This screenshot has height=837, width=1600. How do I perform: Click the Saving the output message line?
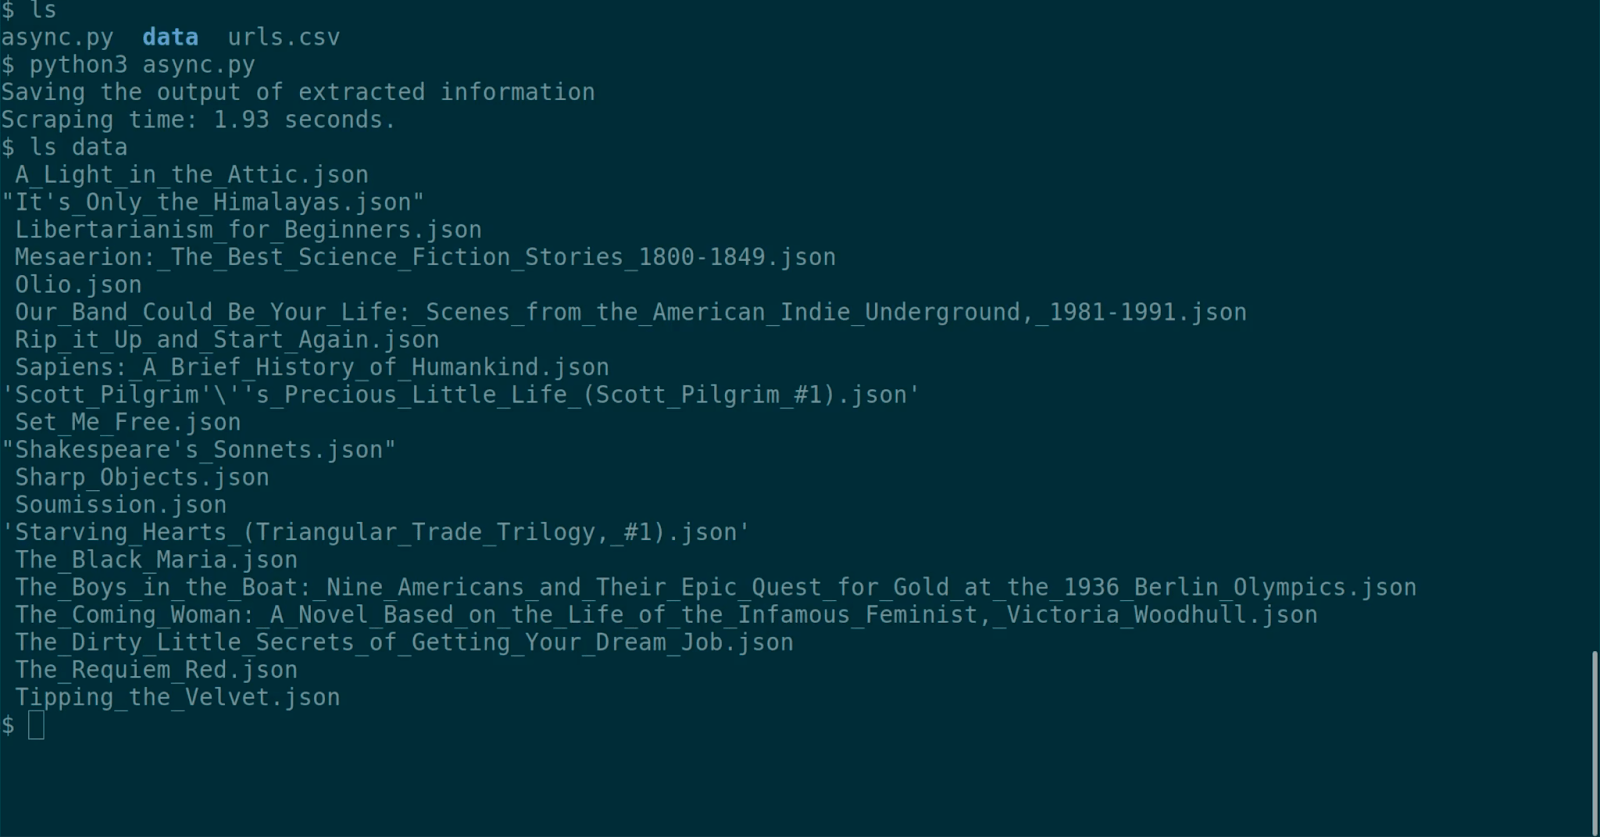coord(297,92)
